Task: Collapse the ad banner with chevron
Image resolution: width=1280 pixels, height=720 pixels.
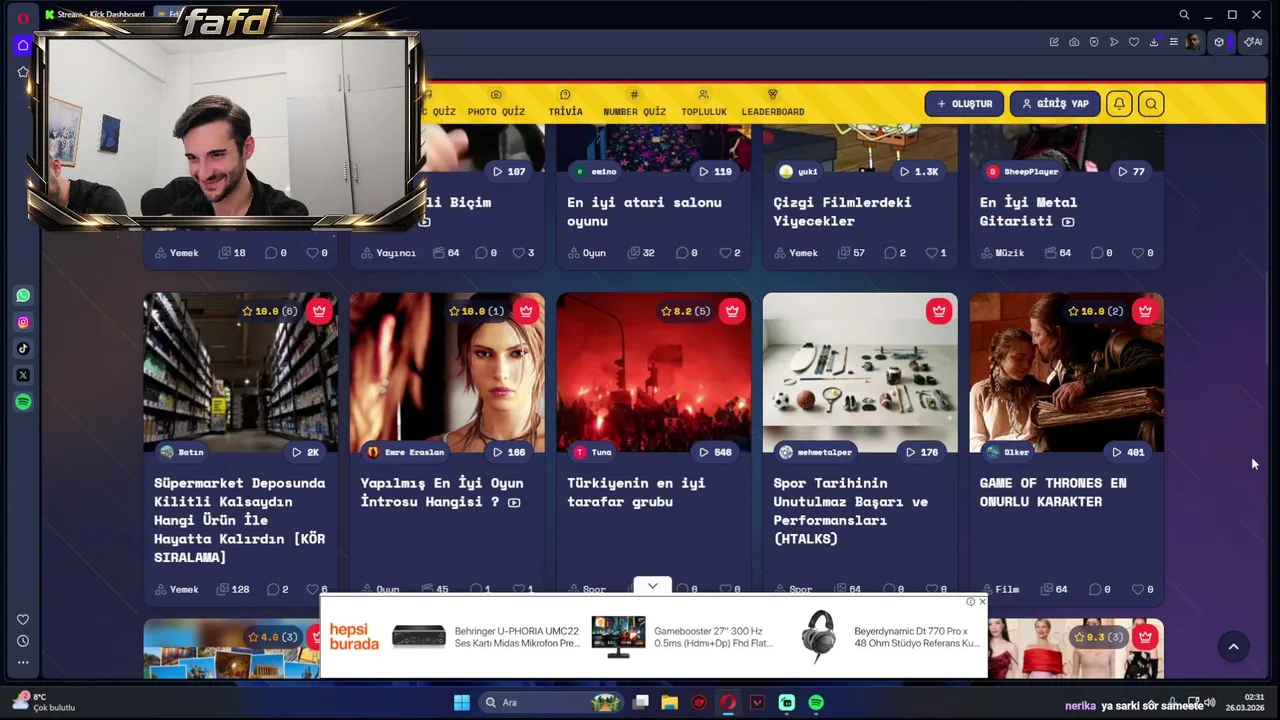Action: click(652, 586)
